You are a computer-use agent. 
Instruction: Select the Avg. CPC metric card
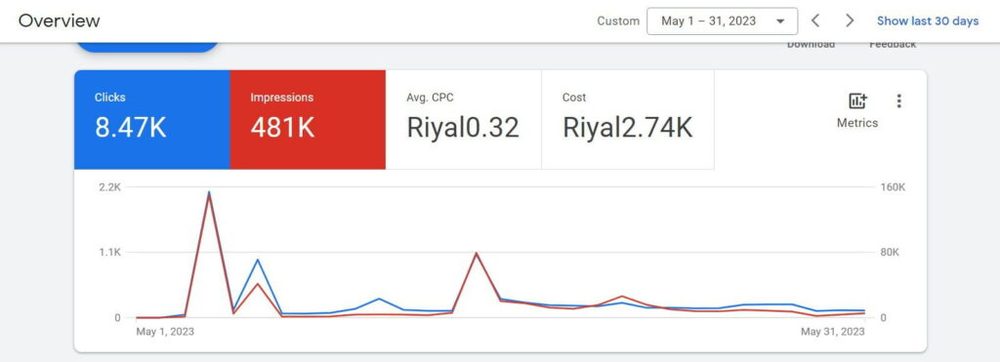click(x=463, y=120)
